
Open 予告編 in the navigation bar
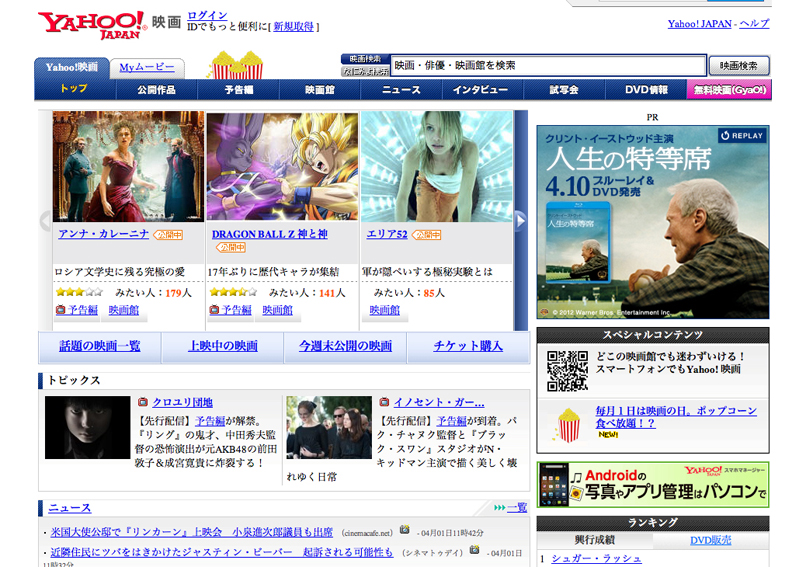tap(238, 90)
